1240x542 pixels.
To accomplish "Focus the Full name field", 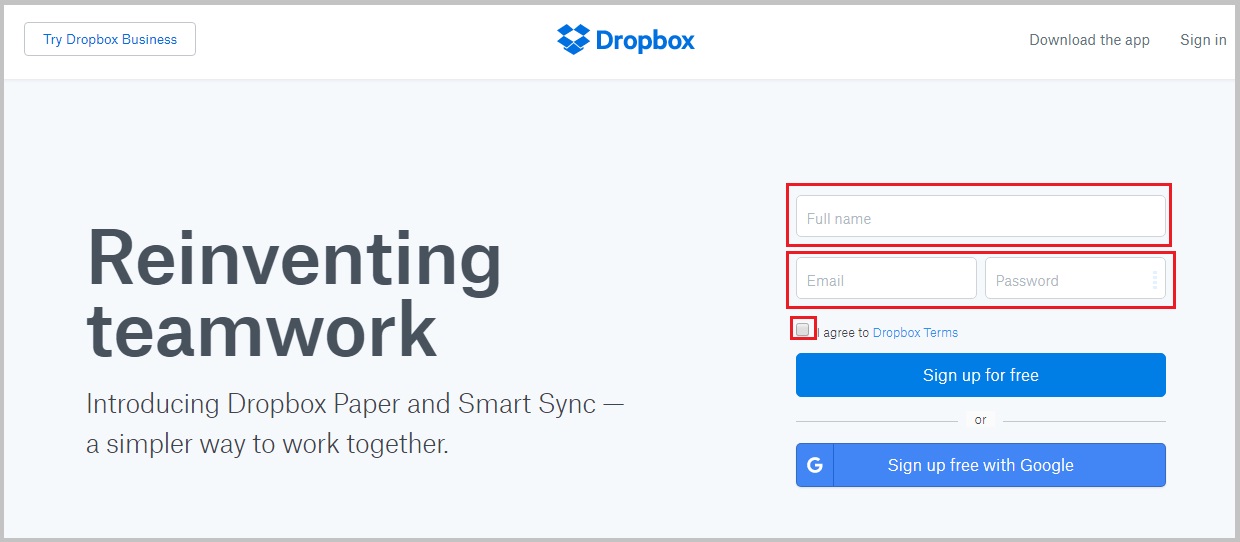I will (980, 216).
